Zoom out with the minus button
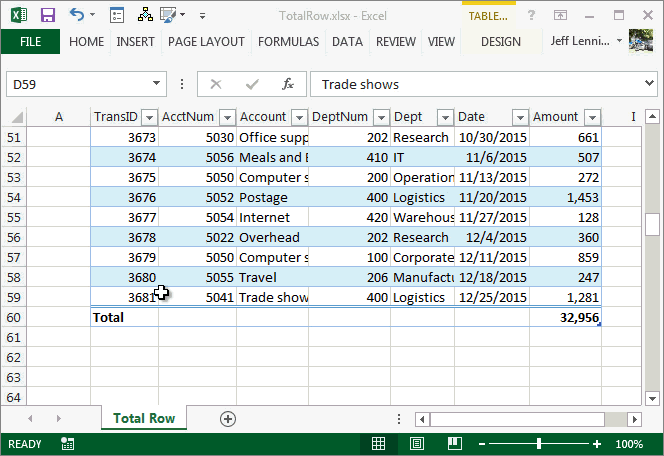Viewport: 664px width, 456px height. (x=481, y=444)
